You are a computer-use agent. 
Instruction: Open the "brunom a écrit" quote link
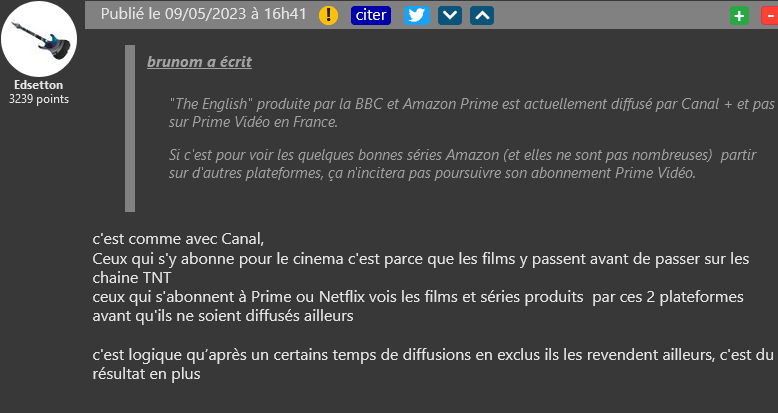[x=199, y=62]
